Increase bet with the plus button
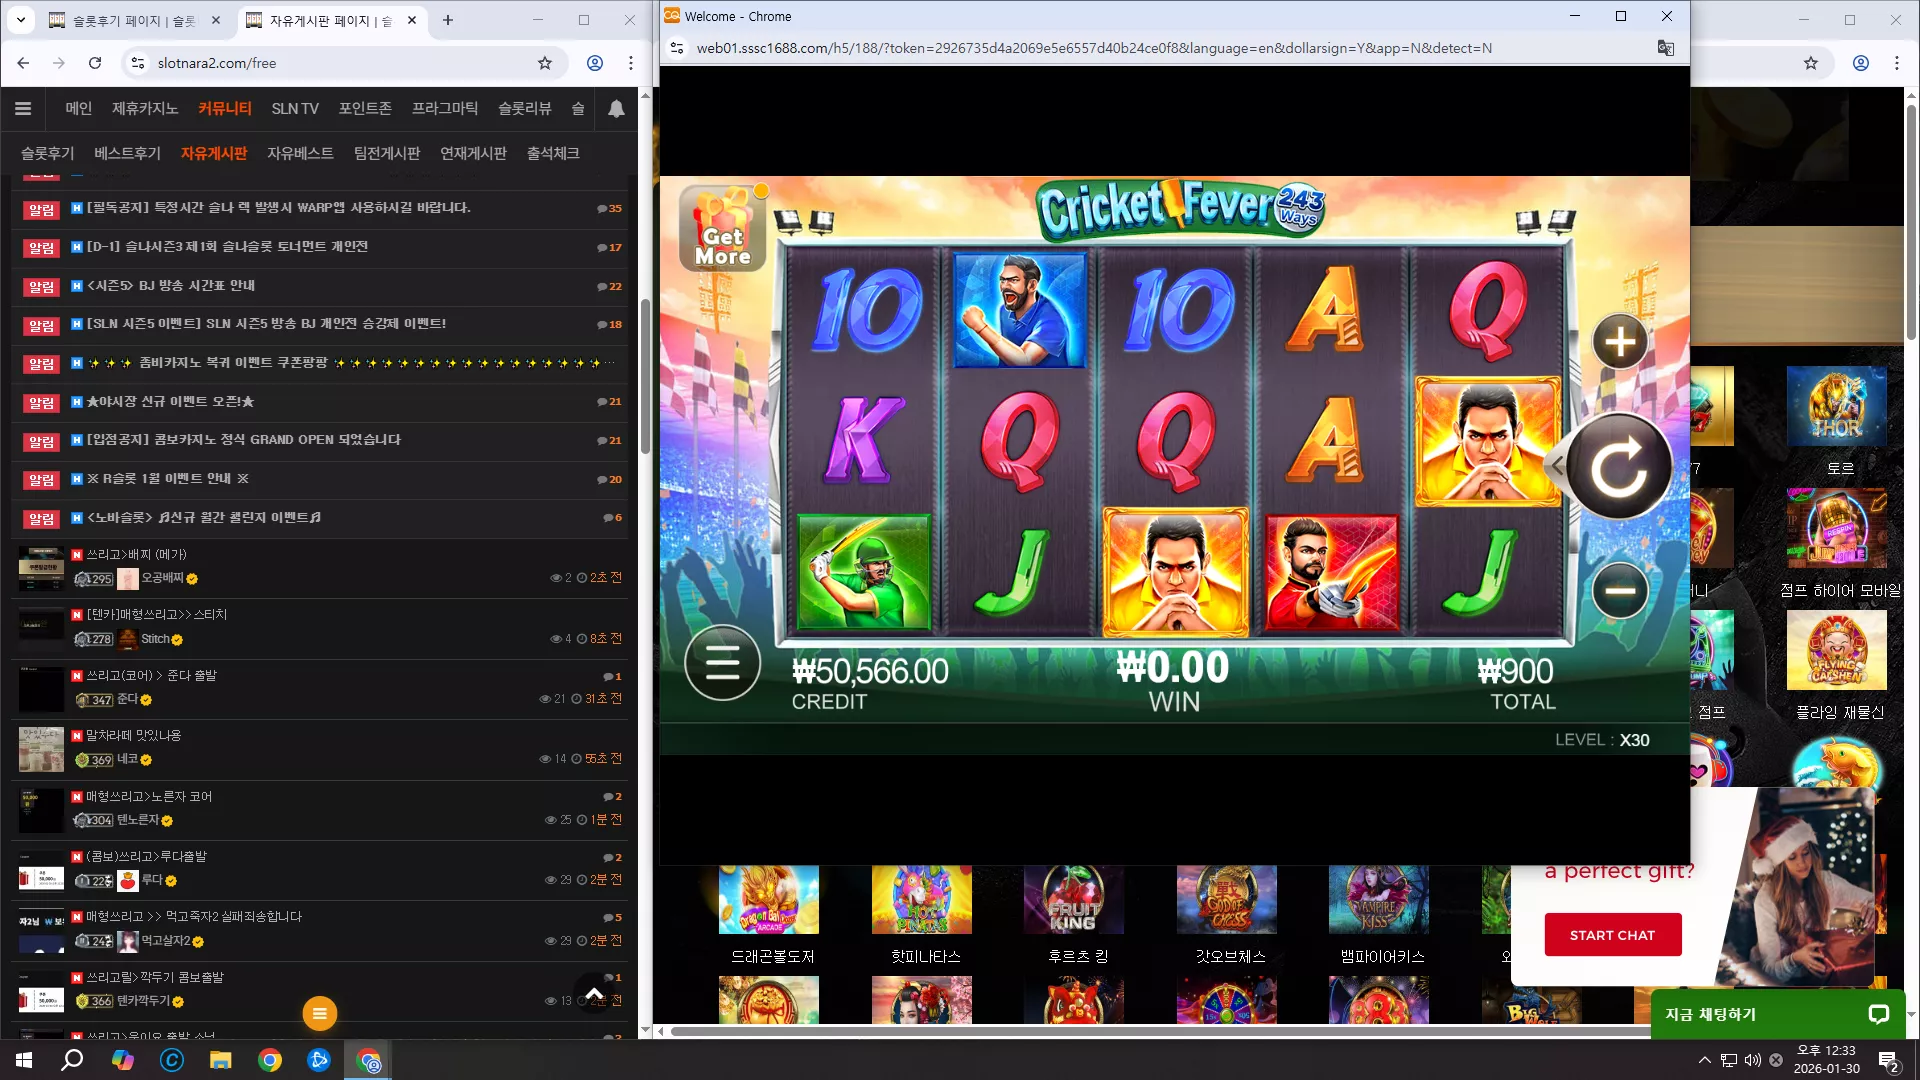 pos(1620,342)
